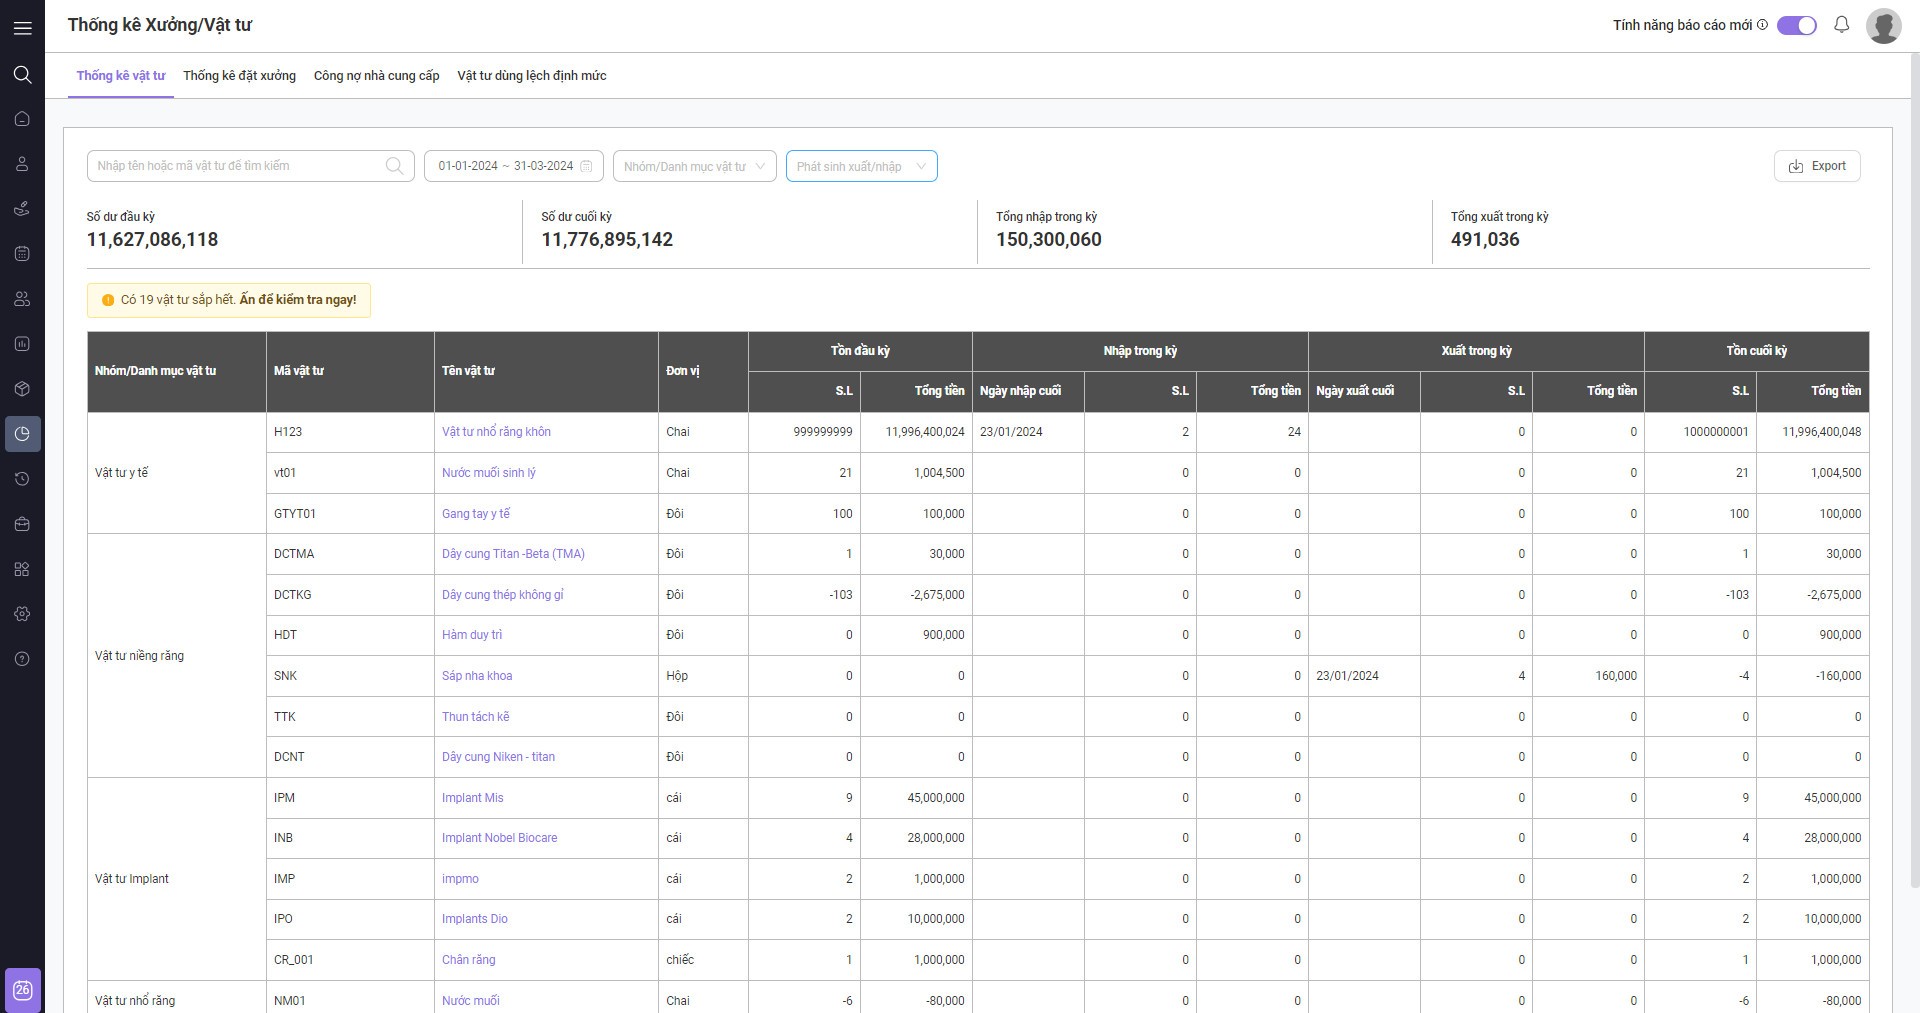Open the calendar icon in the sidebar
Image resolution: width=1920 pixels, height=1013 pixels.
point(22,254)
